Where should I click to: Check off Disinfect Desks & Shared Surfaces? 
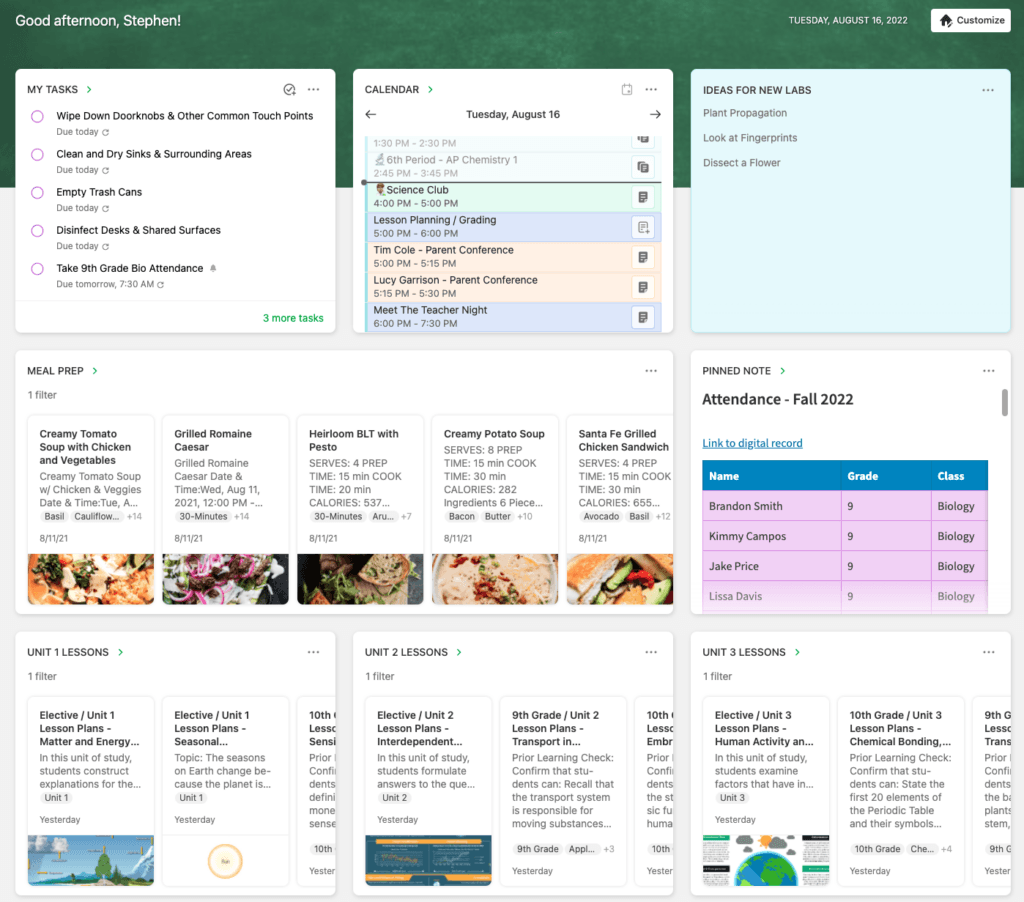[x=37, y=231]
